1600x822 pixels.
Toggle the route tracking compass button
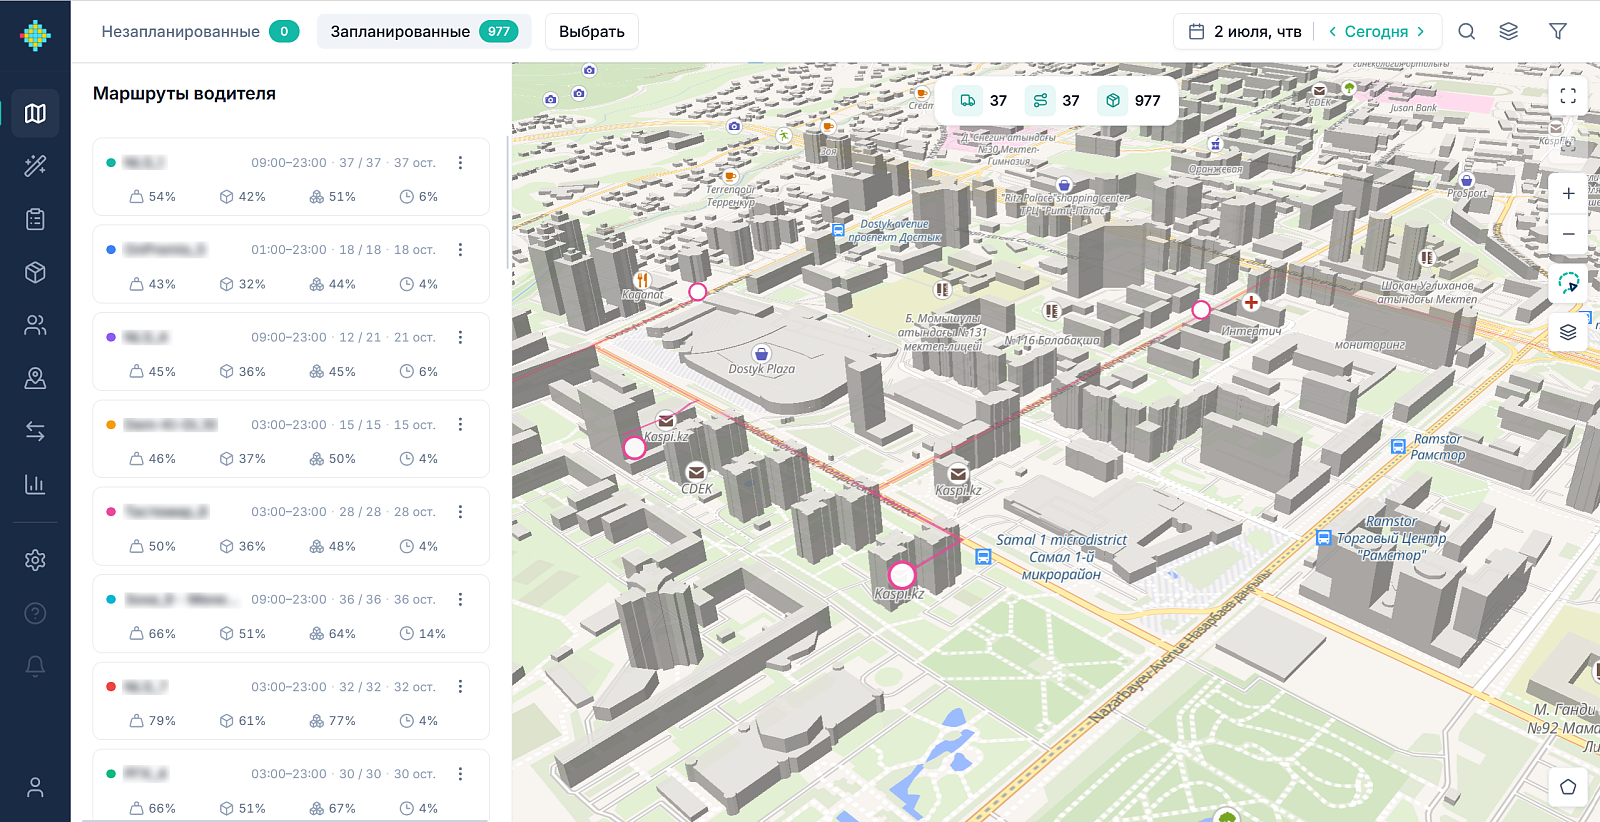click(1568, 283)
